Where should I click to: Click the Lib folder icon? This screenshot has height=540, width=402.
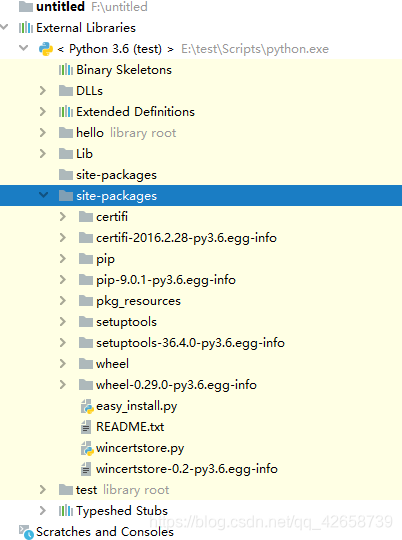(66, 154)
